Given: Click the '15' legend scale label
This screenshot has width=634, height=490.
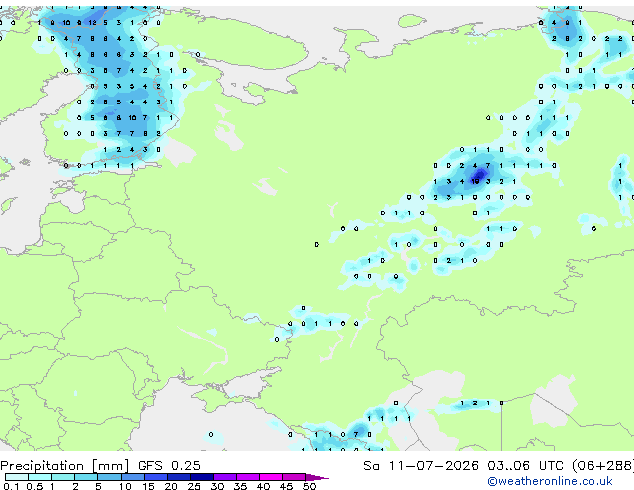Looking at the screenshot, I should click(148, 486).
